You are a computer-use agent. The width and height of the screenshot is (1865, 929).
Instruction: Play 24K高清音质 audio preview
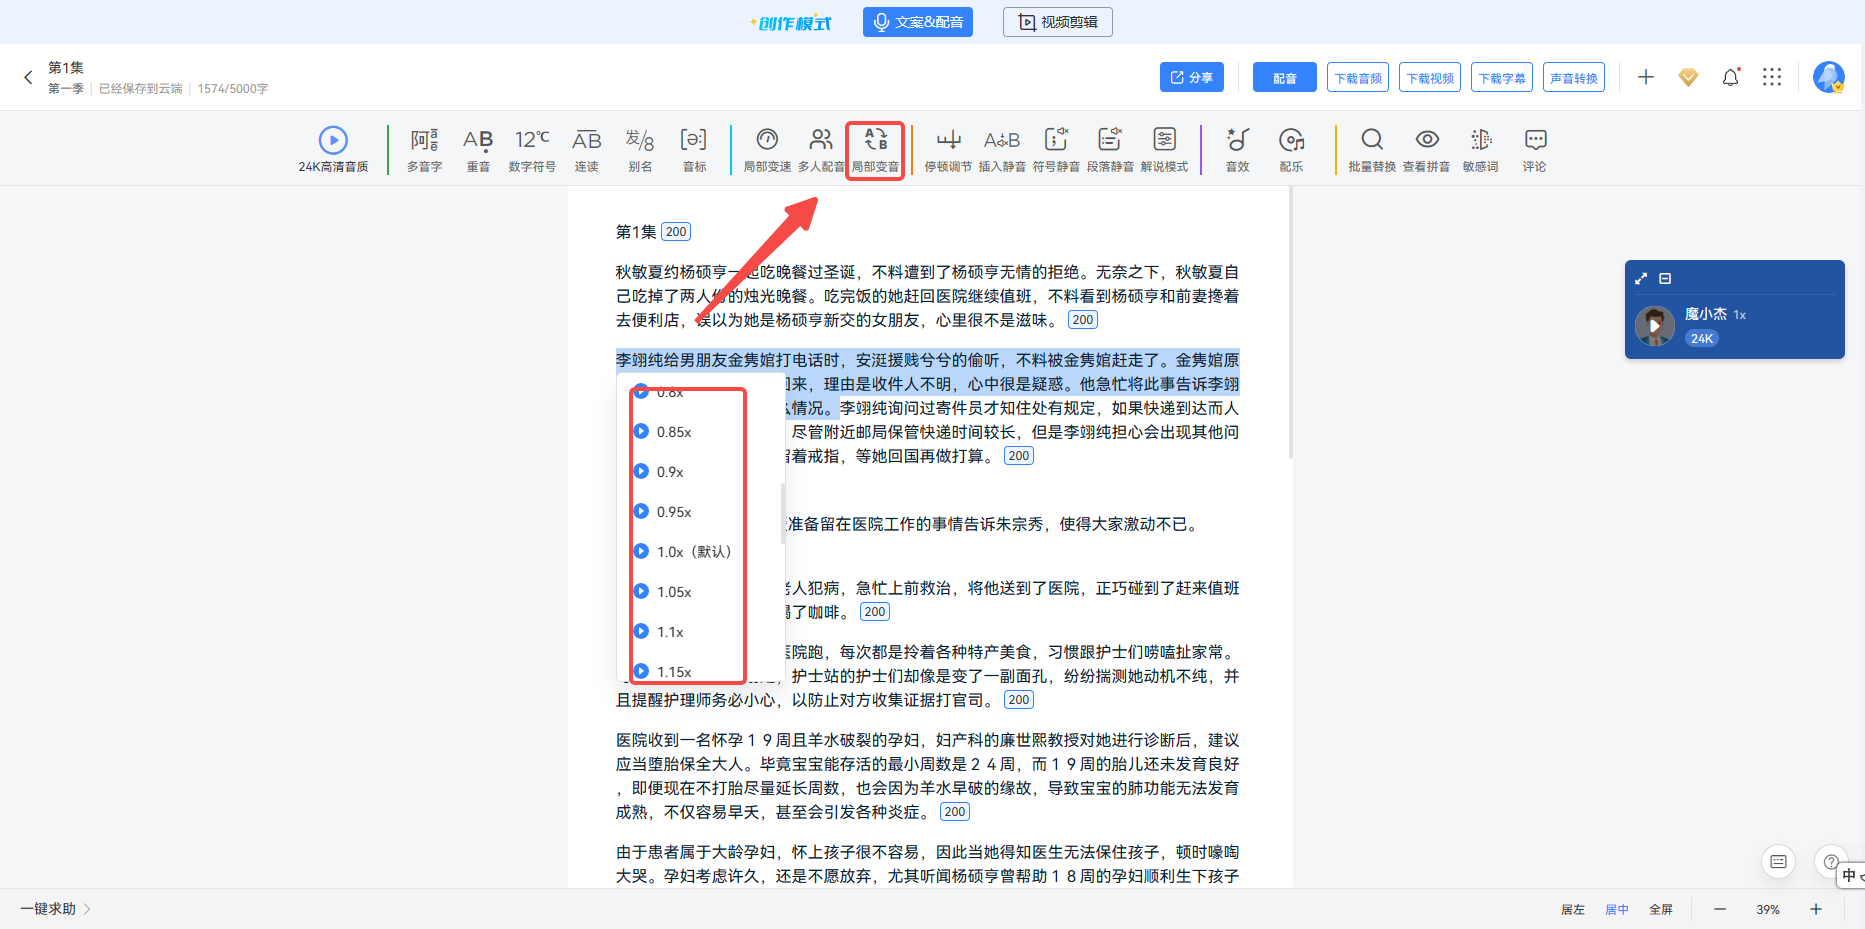coord(333,148)
